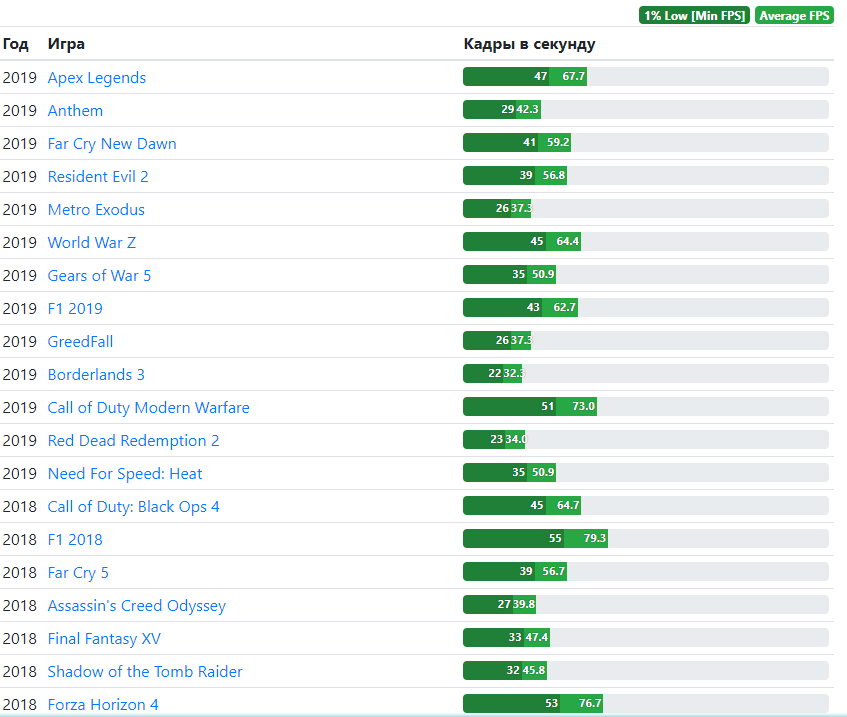Open Resident Evil 2 game page
The width and height of the screenshot is (847, 717).
click(98, 177)
